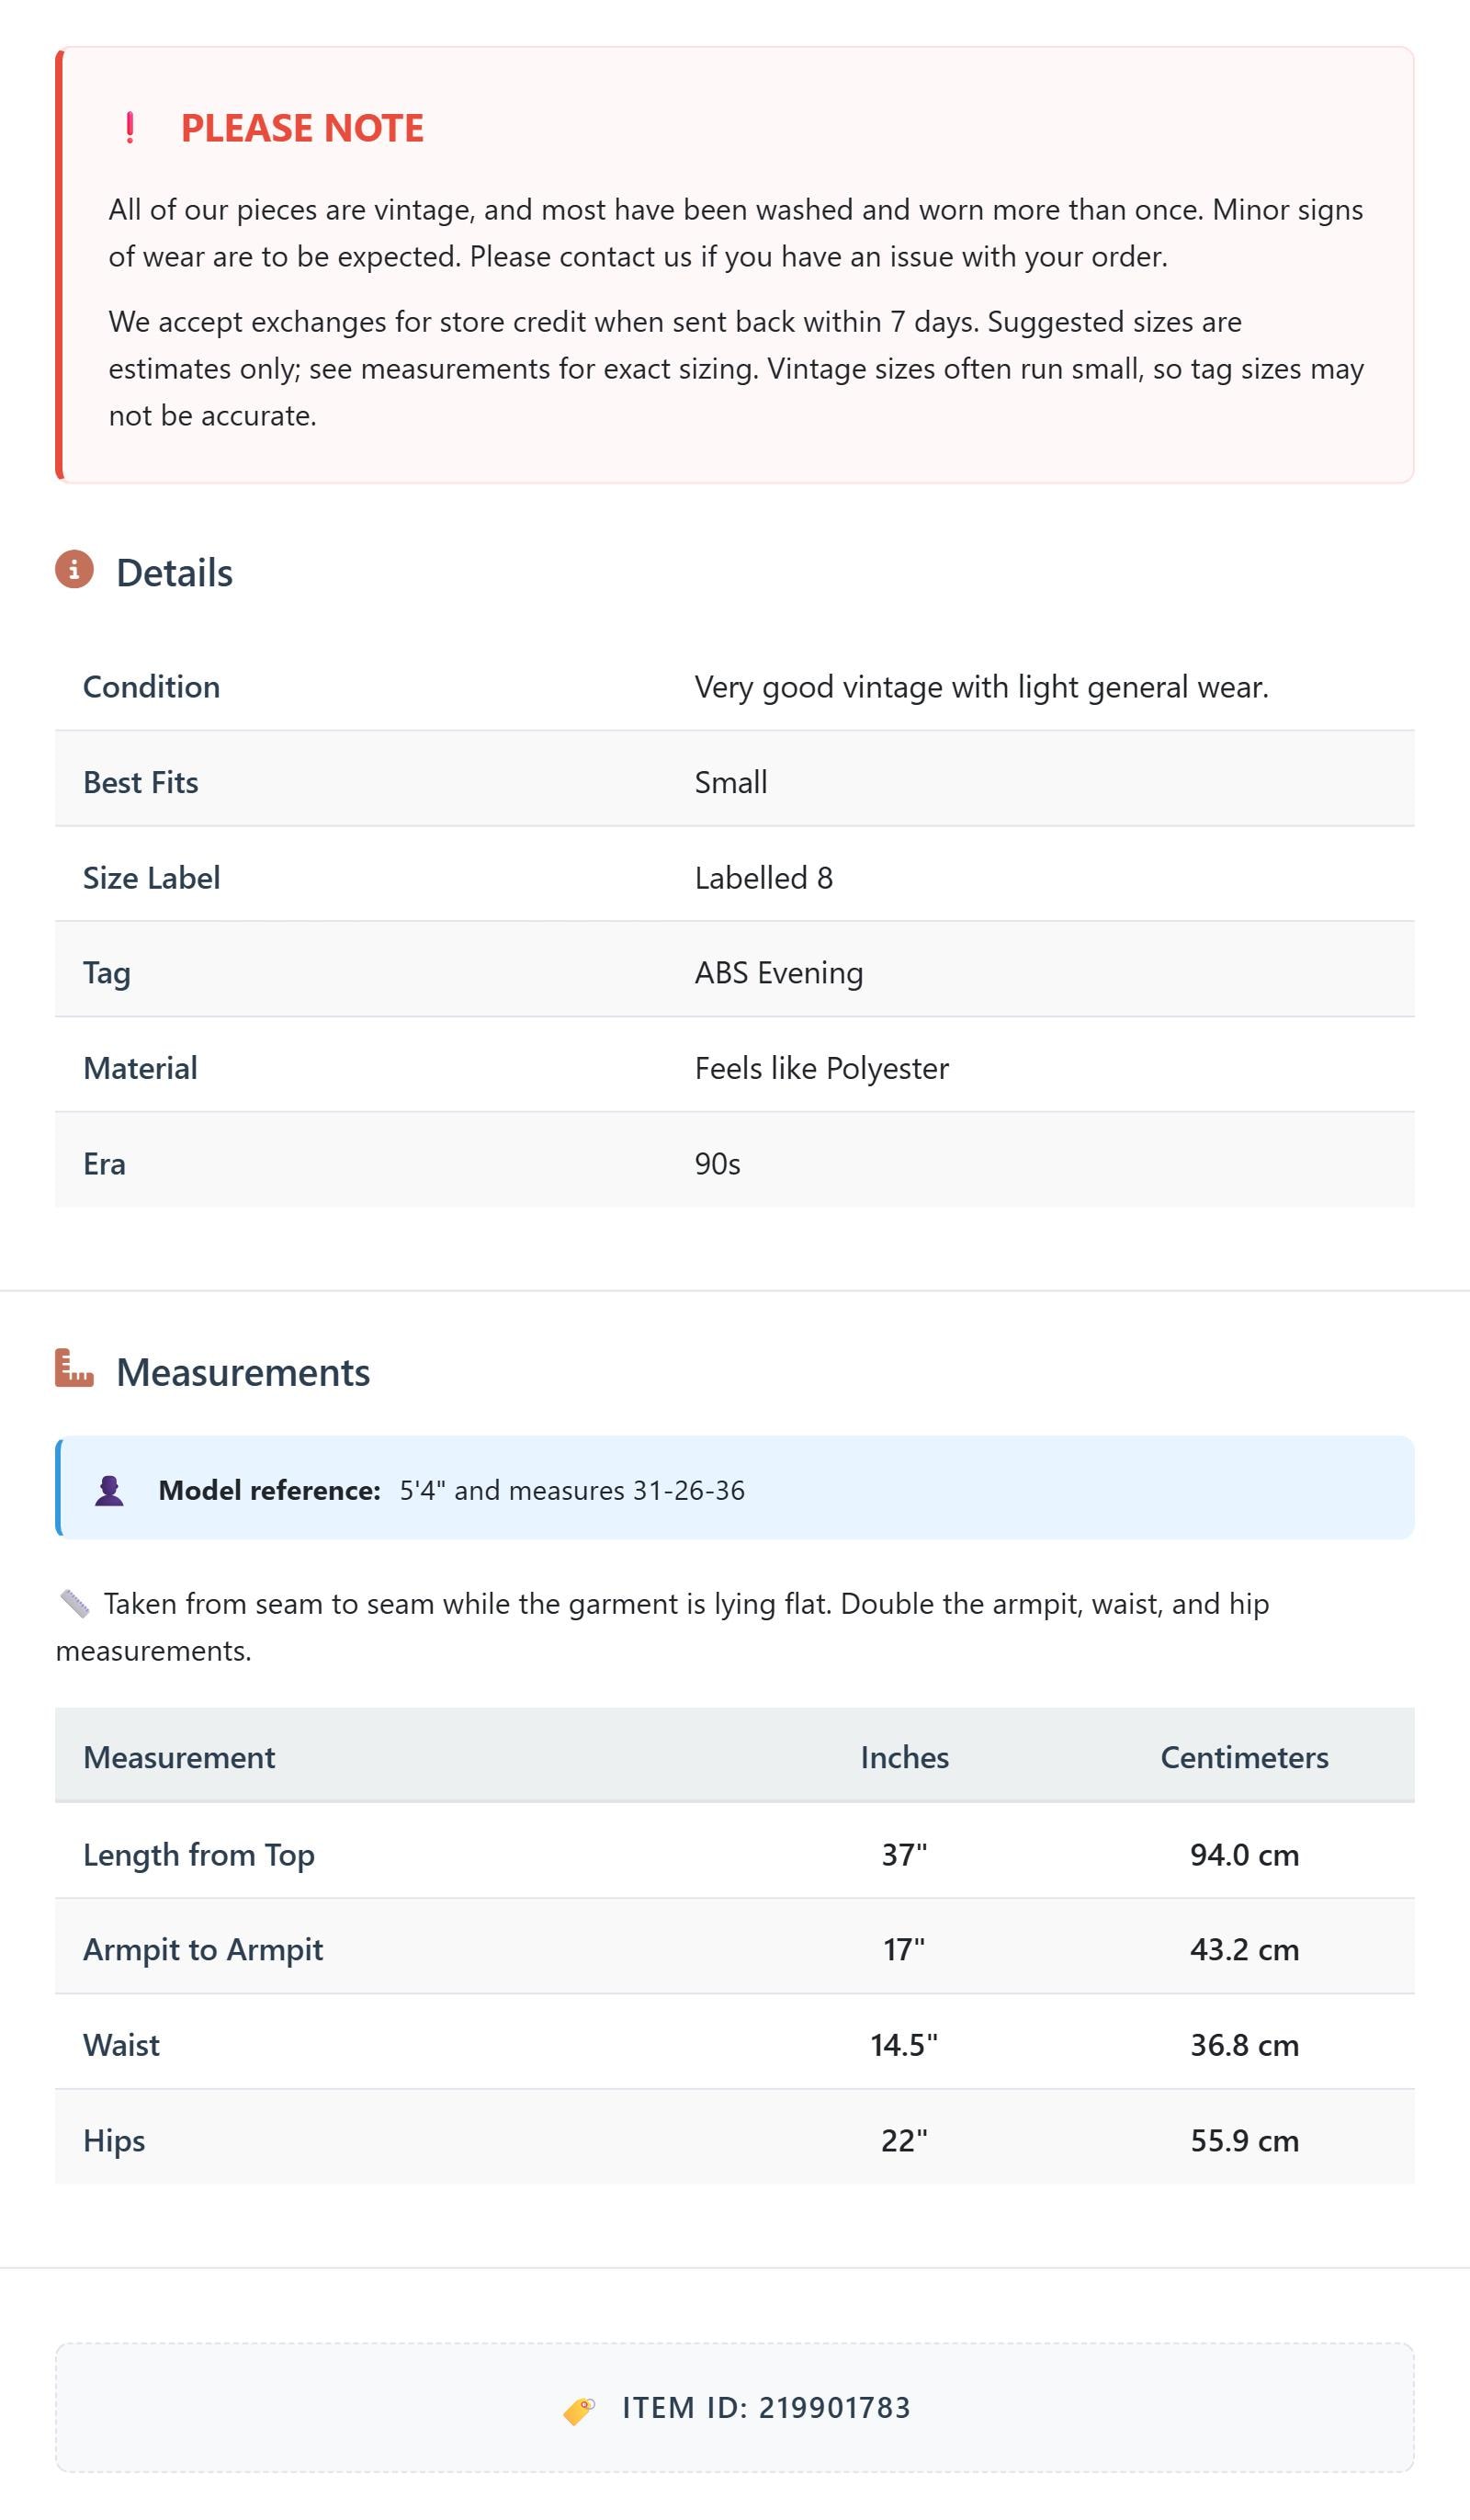Viewport: 1470px width, 2520px height.
Task: Click the Inches column header
Action: [x=904, y=1757]
